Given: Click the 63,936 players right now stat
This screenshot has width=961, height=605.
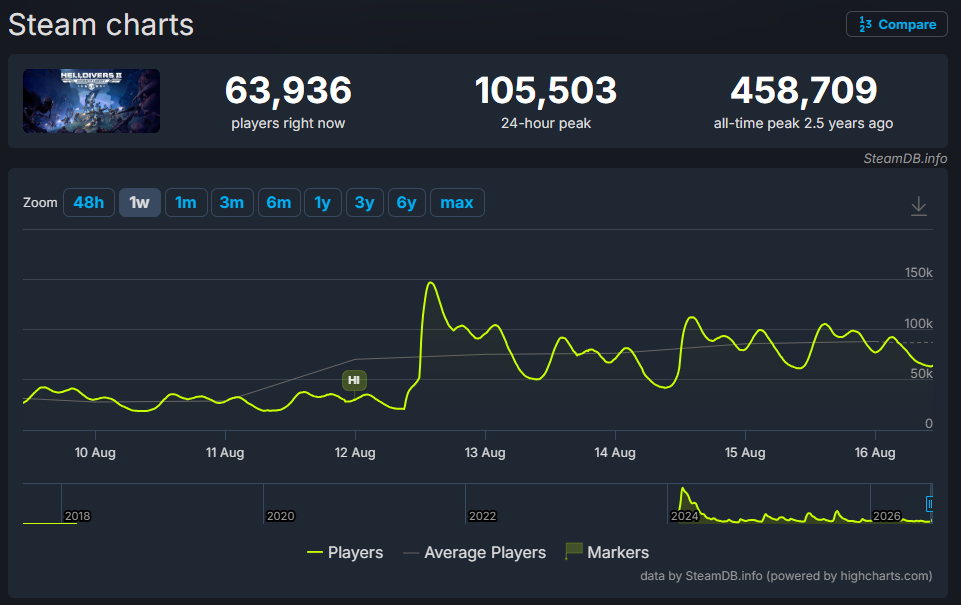Looking at the screenshot, I should pos(288,101).
